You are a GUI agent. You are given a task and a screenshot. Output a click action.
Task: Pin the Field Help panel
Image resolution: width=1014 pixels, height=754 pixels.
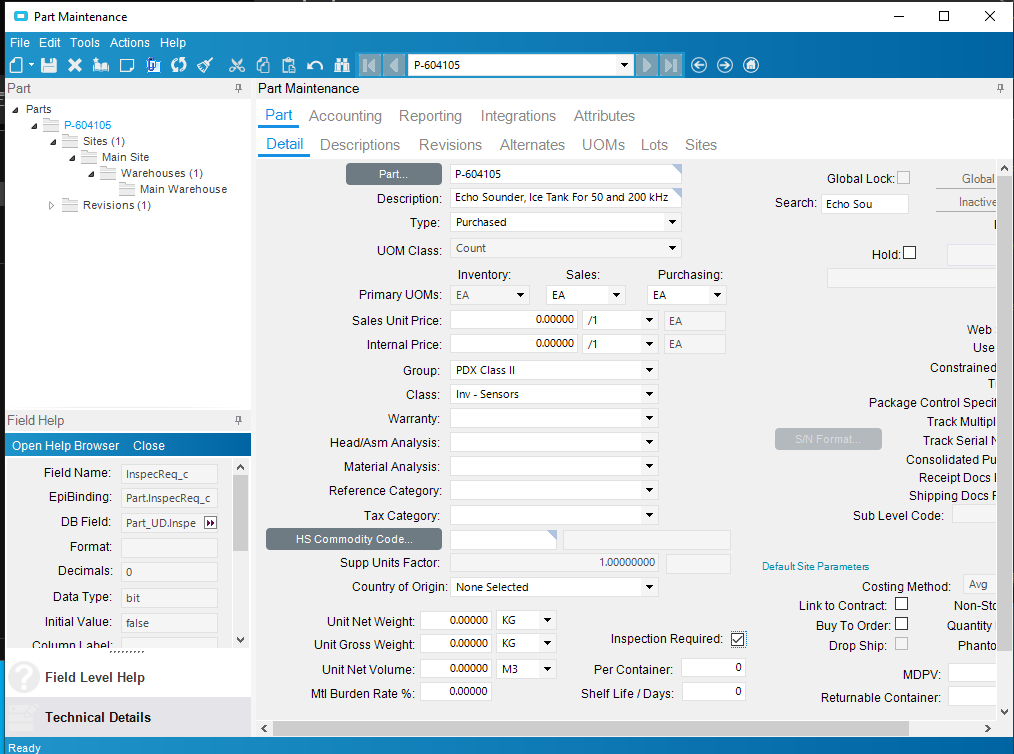[x=239, y=420]
